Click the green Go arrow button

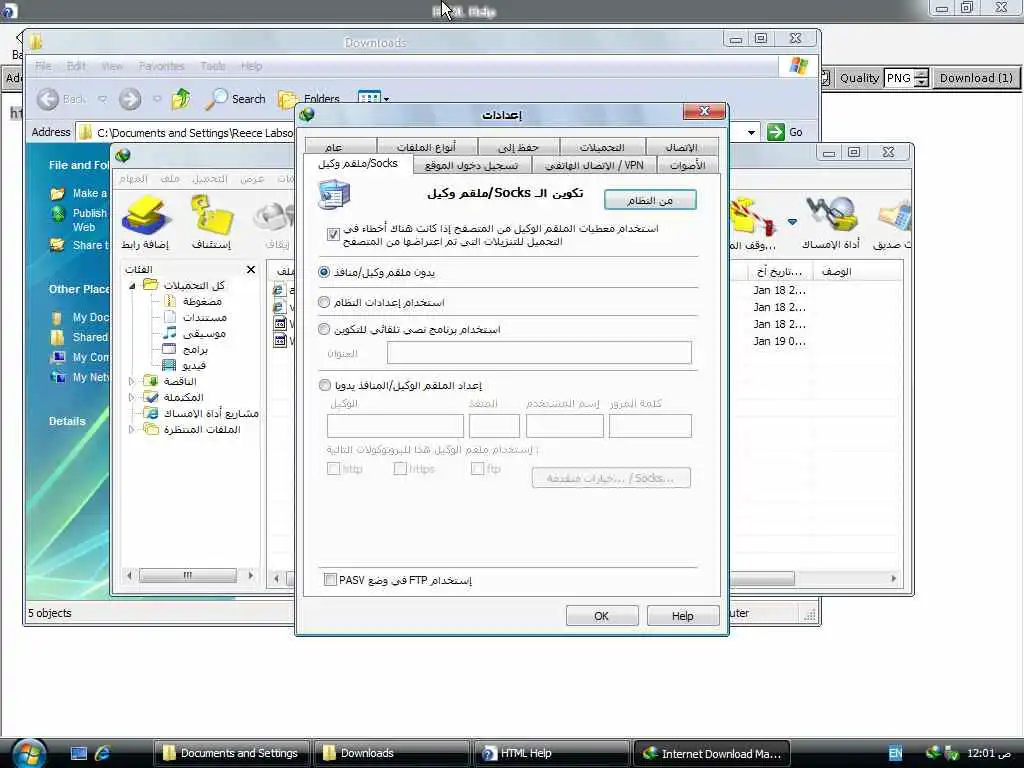776,132
